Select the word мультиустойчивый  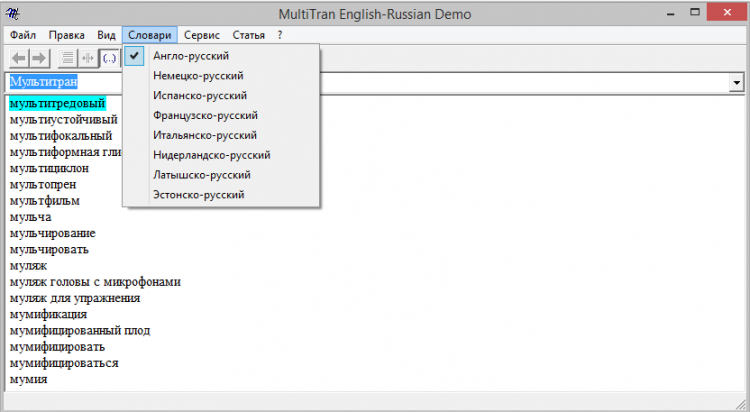64,120
